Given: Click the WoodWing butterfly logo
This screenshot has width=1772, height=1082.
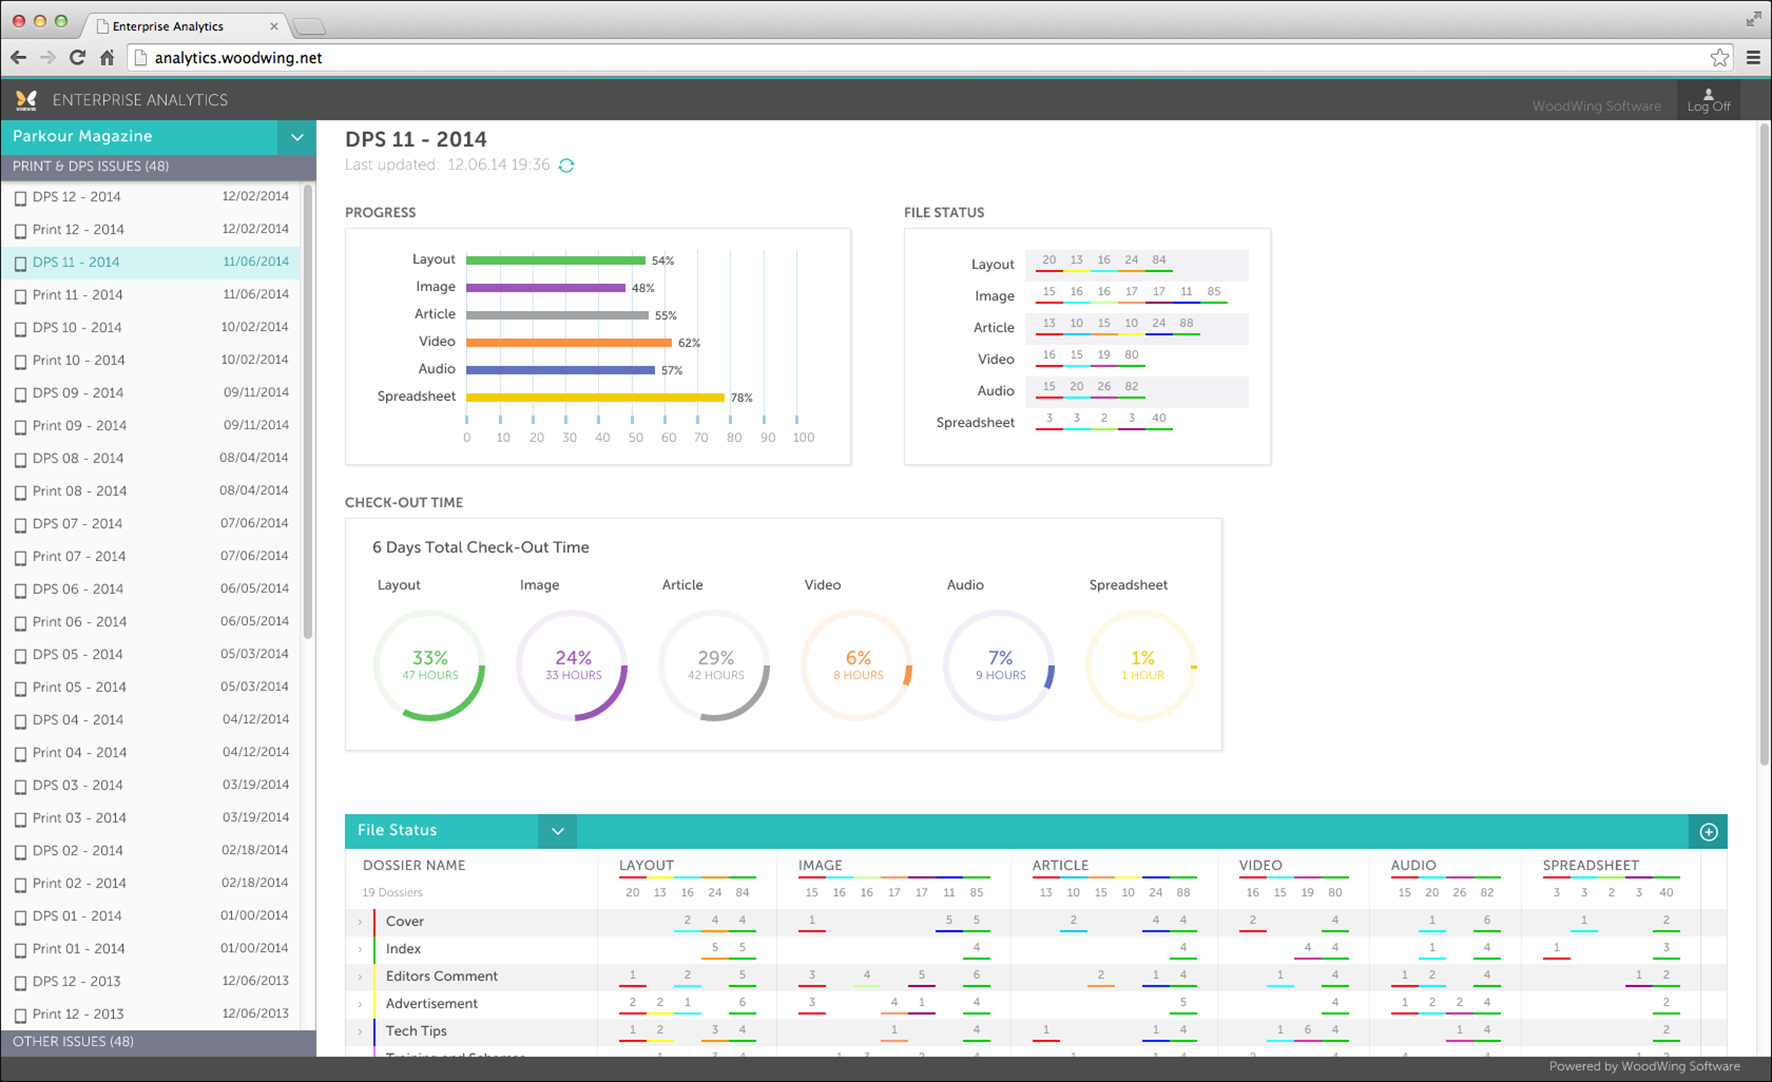Looking at the screenshot, I should coord(26,100).
